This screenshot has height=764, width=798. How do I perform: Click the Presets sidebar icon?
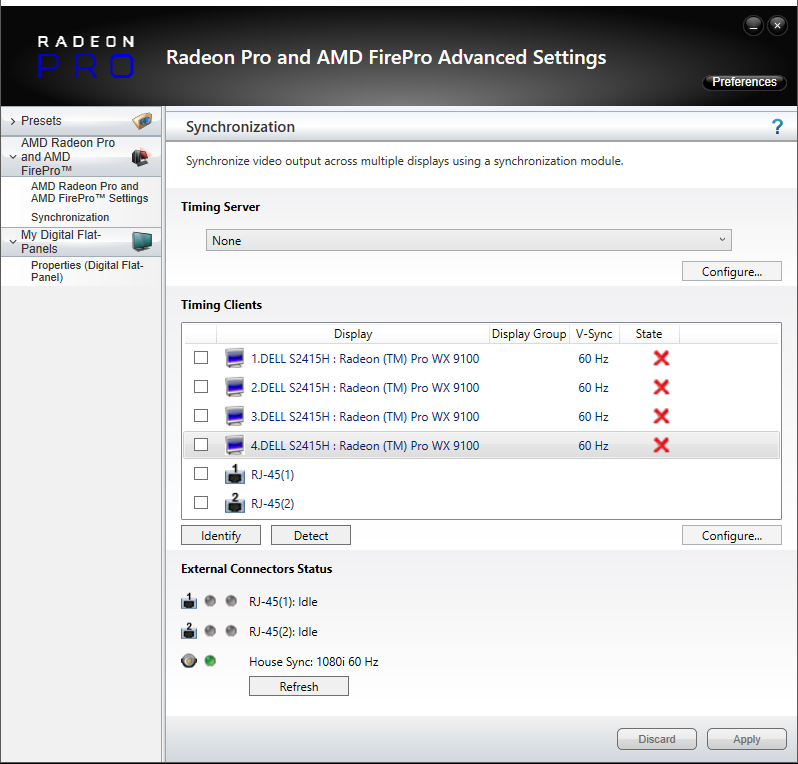(x=143, y=121)
